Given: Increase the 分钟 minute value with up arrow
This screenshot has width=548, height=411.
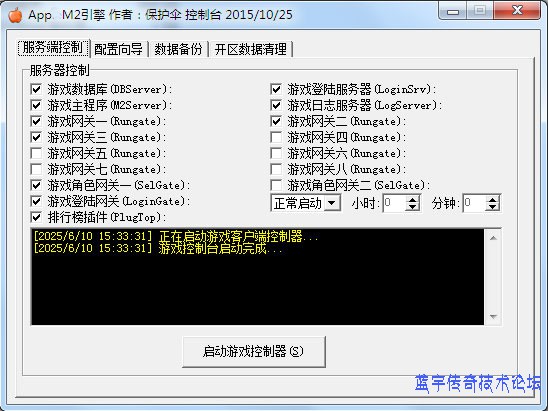Looking at the screenshot, I should [492, 199].
